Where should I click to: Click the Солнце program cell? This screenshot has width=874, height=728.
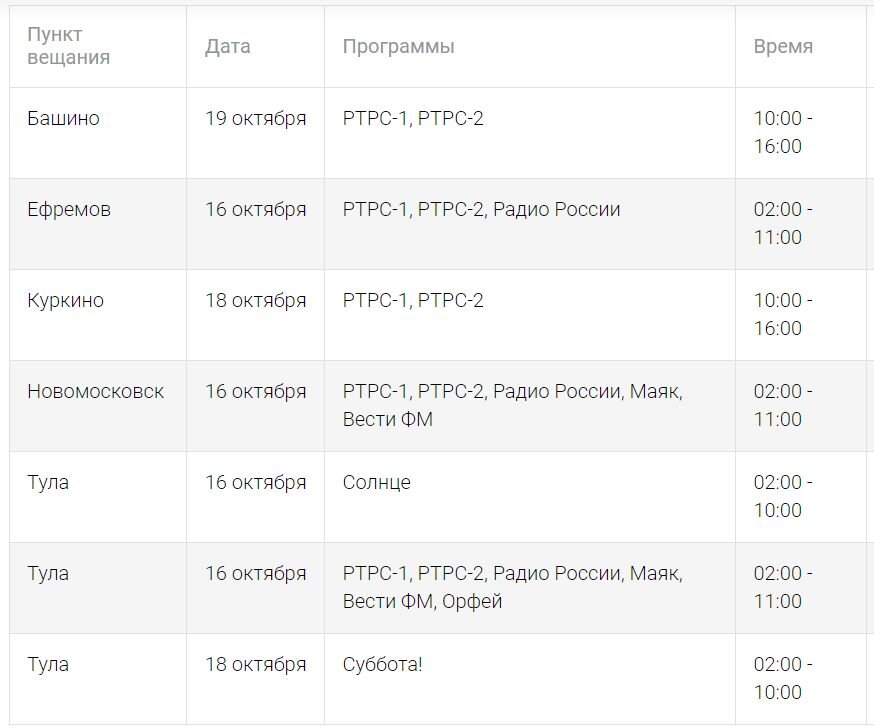click(376, 483)
